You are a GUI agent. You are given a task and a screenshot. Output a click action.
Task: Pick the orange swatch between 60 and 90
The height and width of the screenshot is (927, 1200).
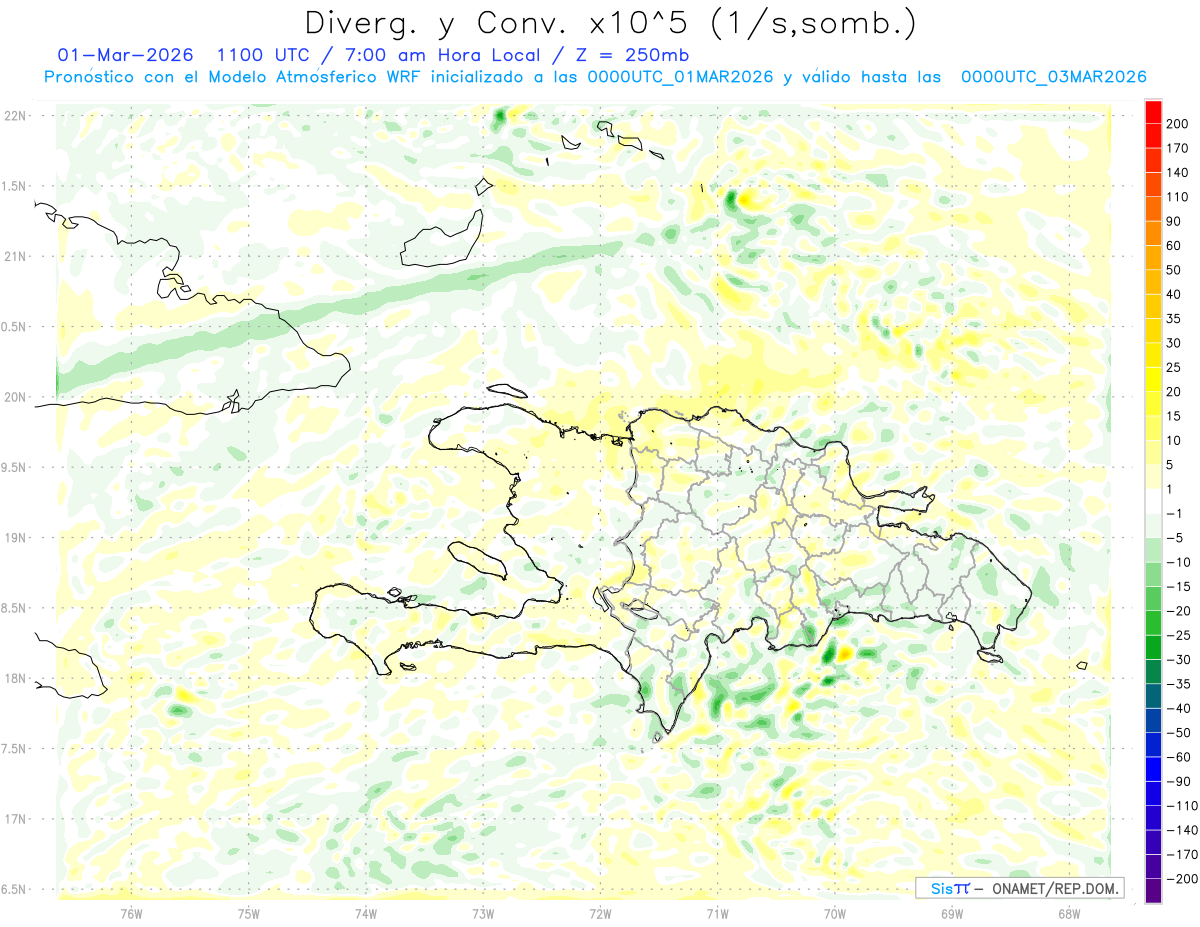(x=1153, y=234)
